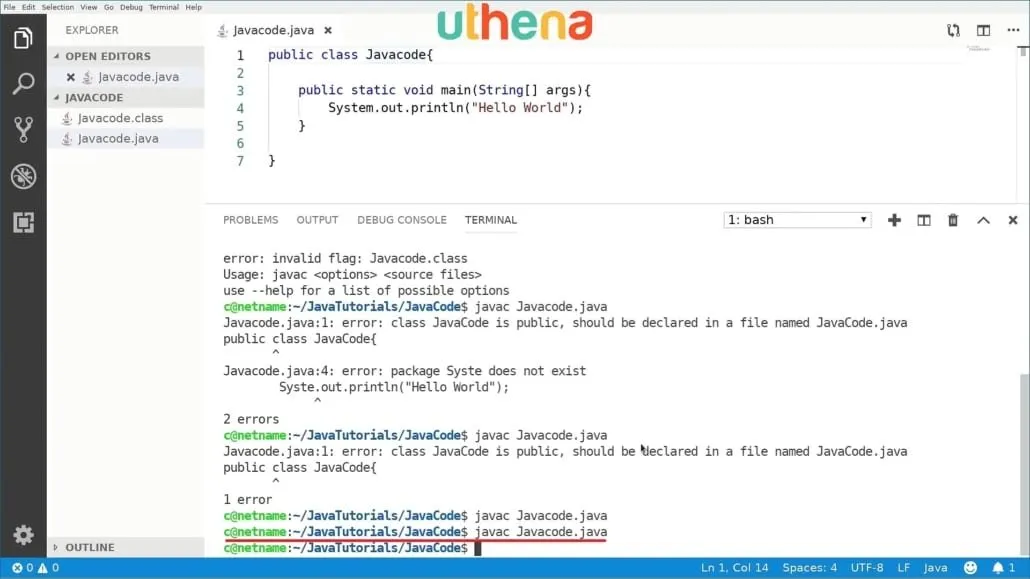The height and width of the screenshot is (579, 1030).
Task: Open notifications bell in status bar
Action: click(x=1003, y=568)
